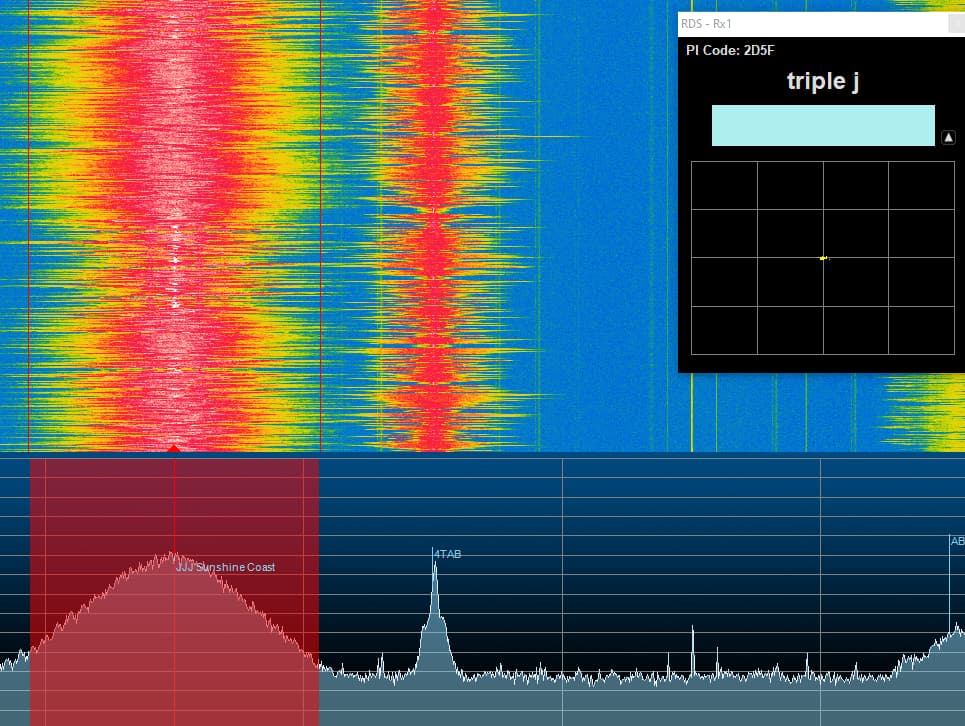Select the triple j station name
965x726 pixels.
pyautogui.click(x=823, y=81)
